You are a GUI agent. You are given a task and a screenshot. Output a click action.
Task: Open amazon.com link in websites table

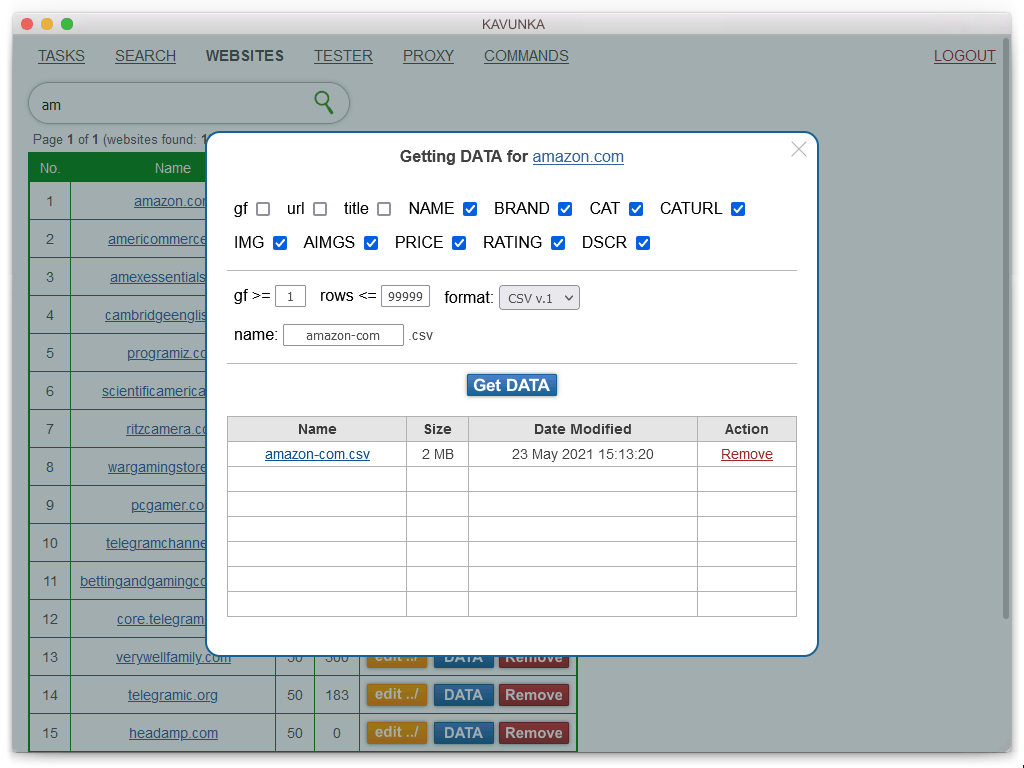pos(170,202)
